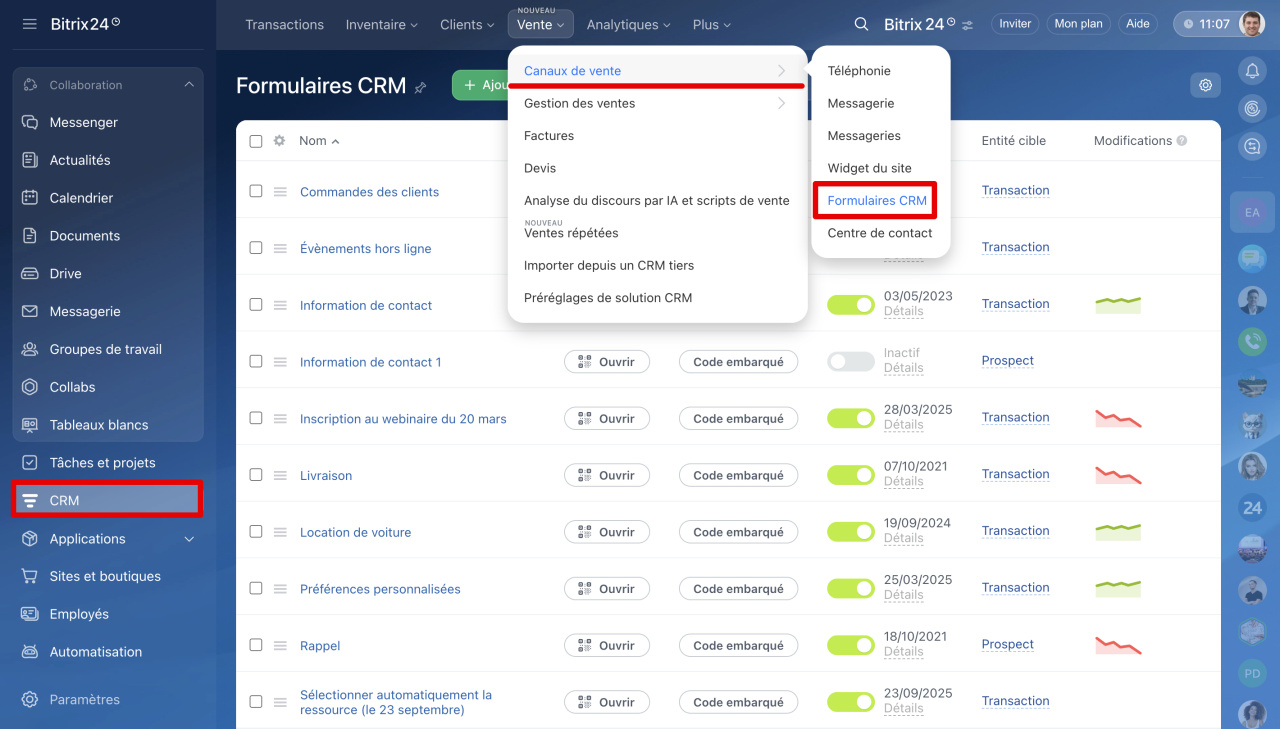Viewport: 1280px width, 729px height.
Task: Click the hamburger menu icon beside Bitrix24
Action: point(29,24)
